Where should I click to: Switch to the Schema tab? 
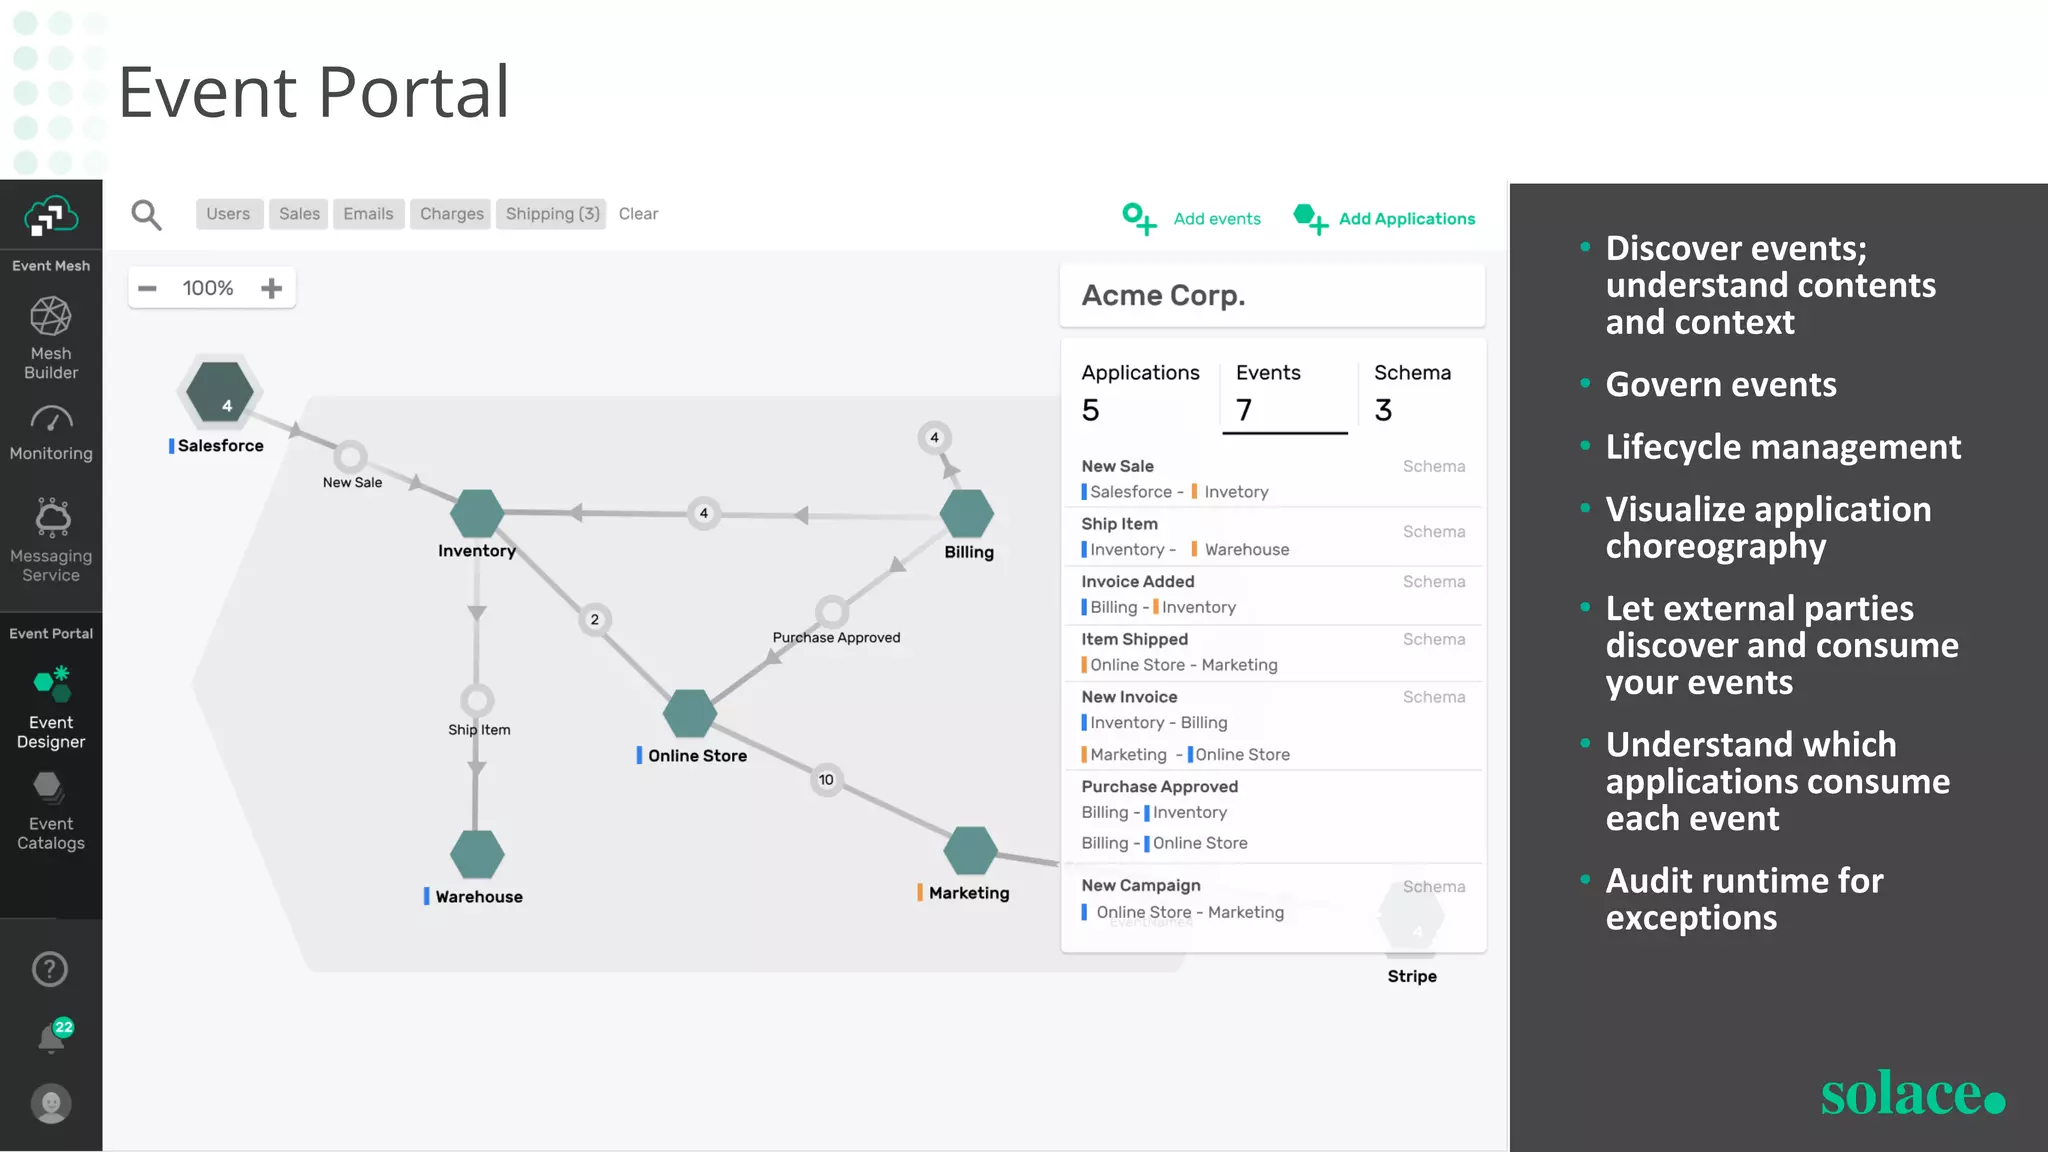click(1412, 391)
